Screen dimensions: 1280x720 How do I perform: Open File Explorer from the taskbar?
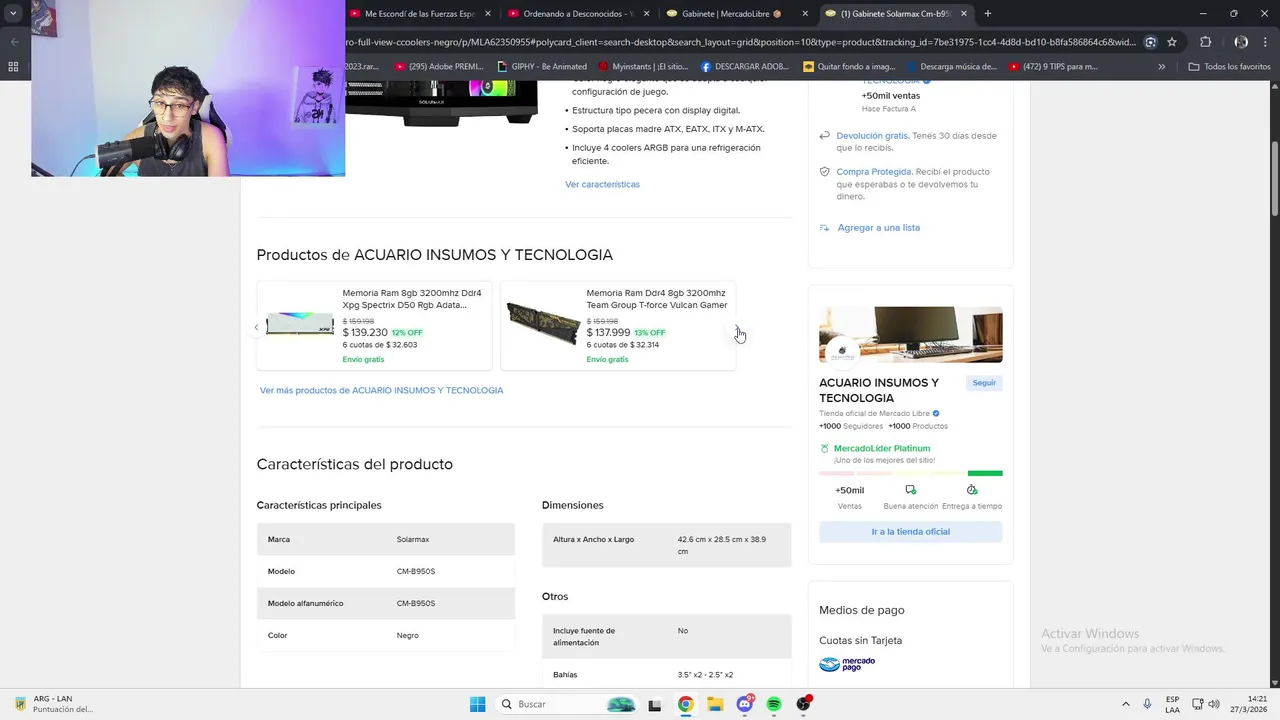coord(715,704)
